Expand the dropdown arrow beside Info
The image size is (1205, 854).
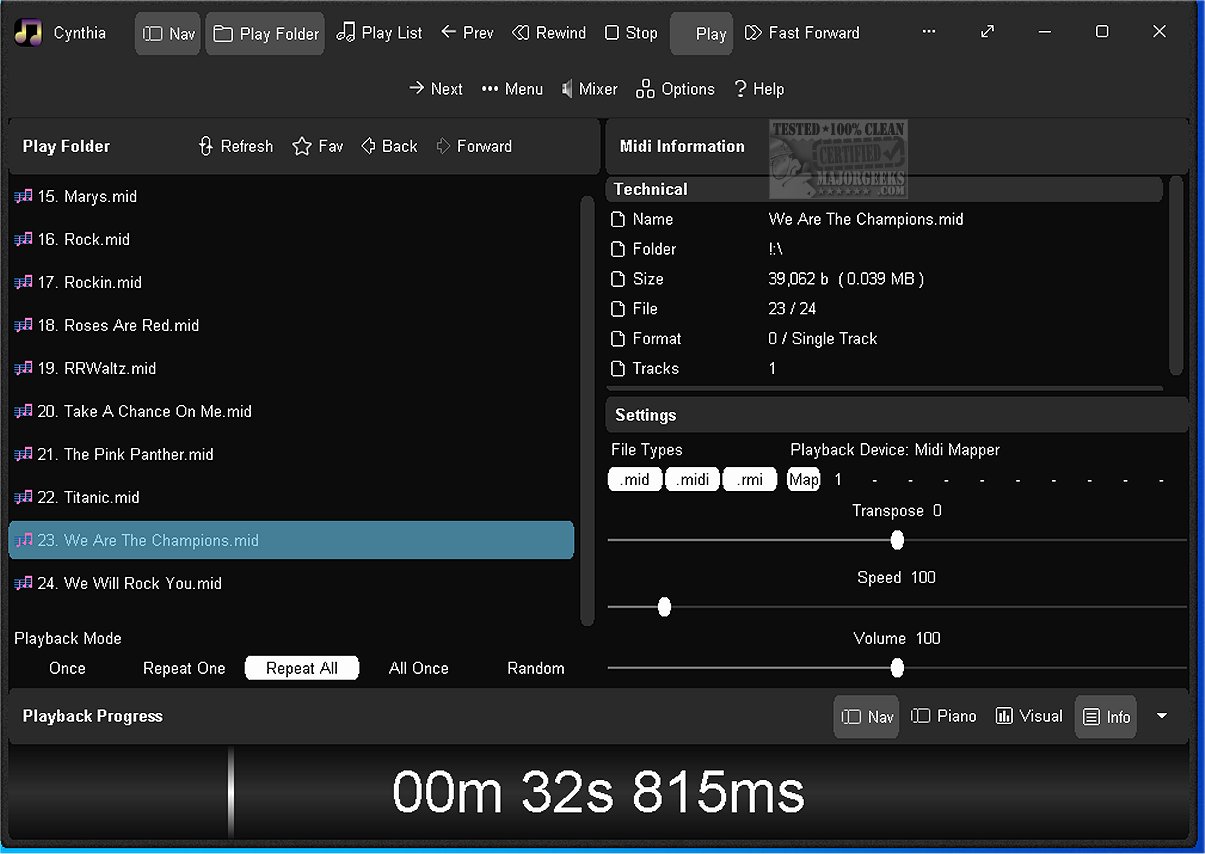[1162, 716]
